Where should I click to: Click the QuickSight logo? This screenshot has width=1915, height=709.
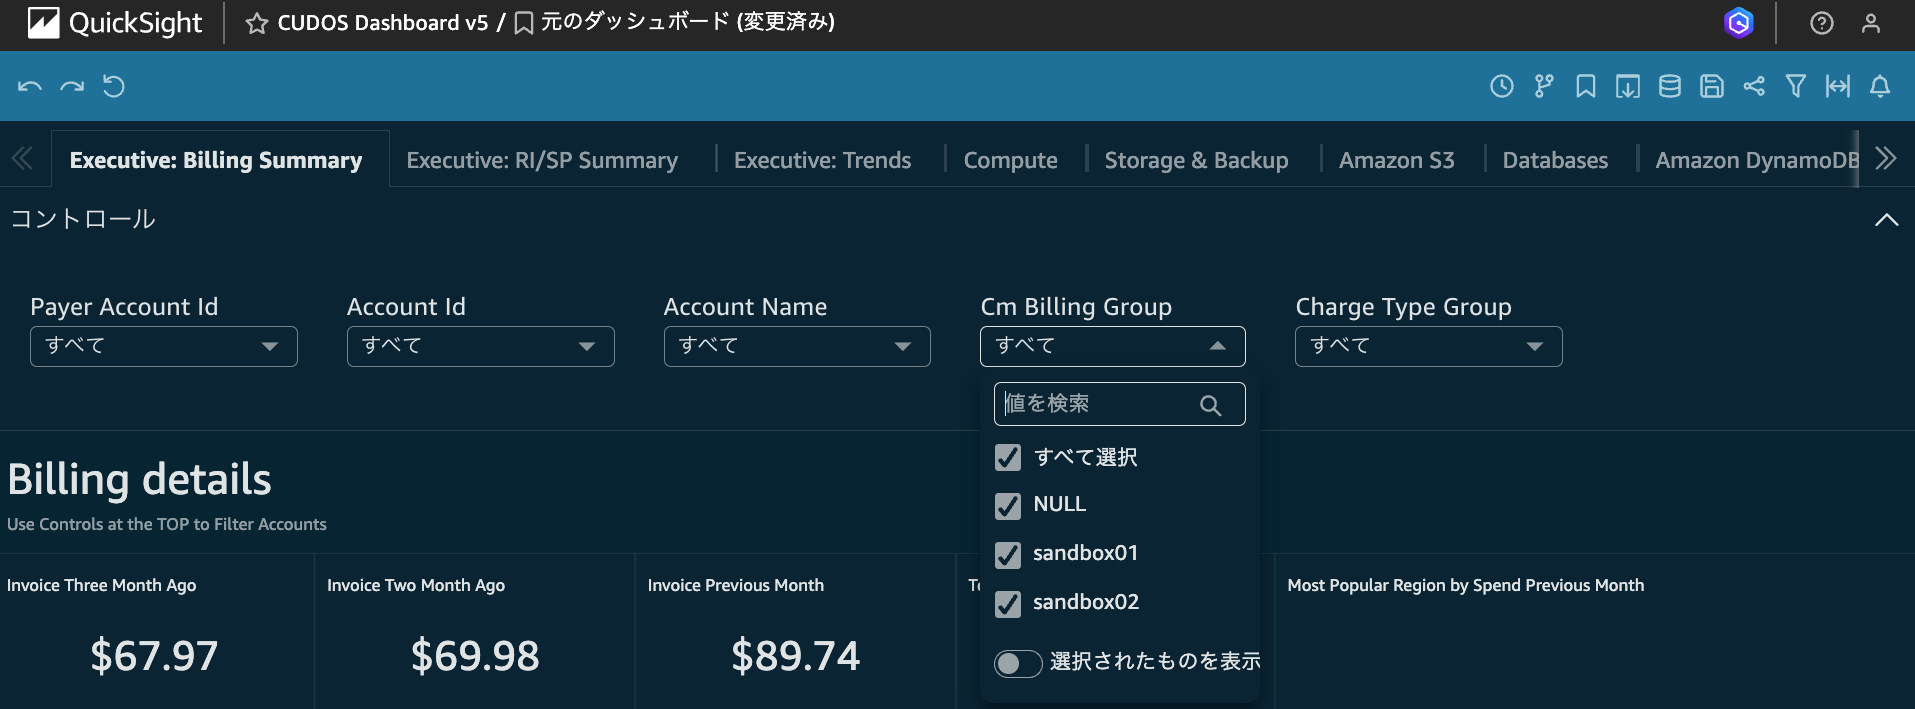[x=114, y=23]
